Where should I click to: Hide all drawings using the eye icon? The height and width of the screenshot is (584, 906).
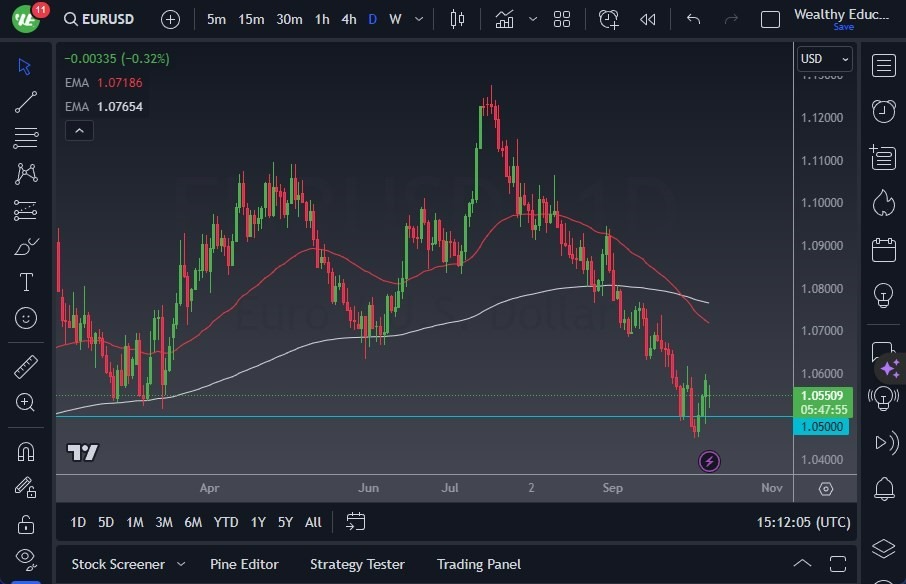(x=25, y=558)
